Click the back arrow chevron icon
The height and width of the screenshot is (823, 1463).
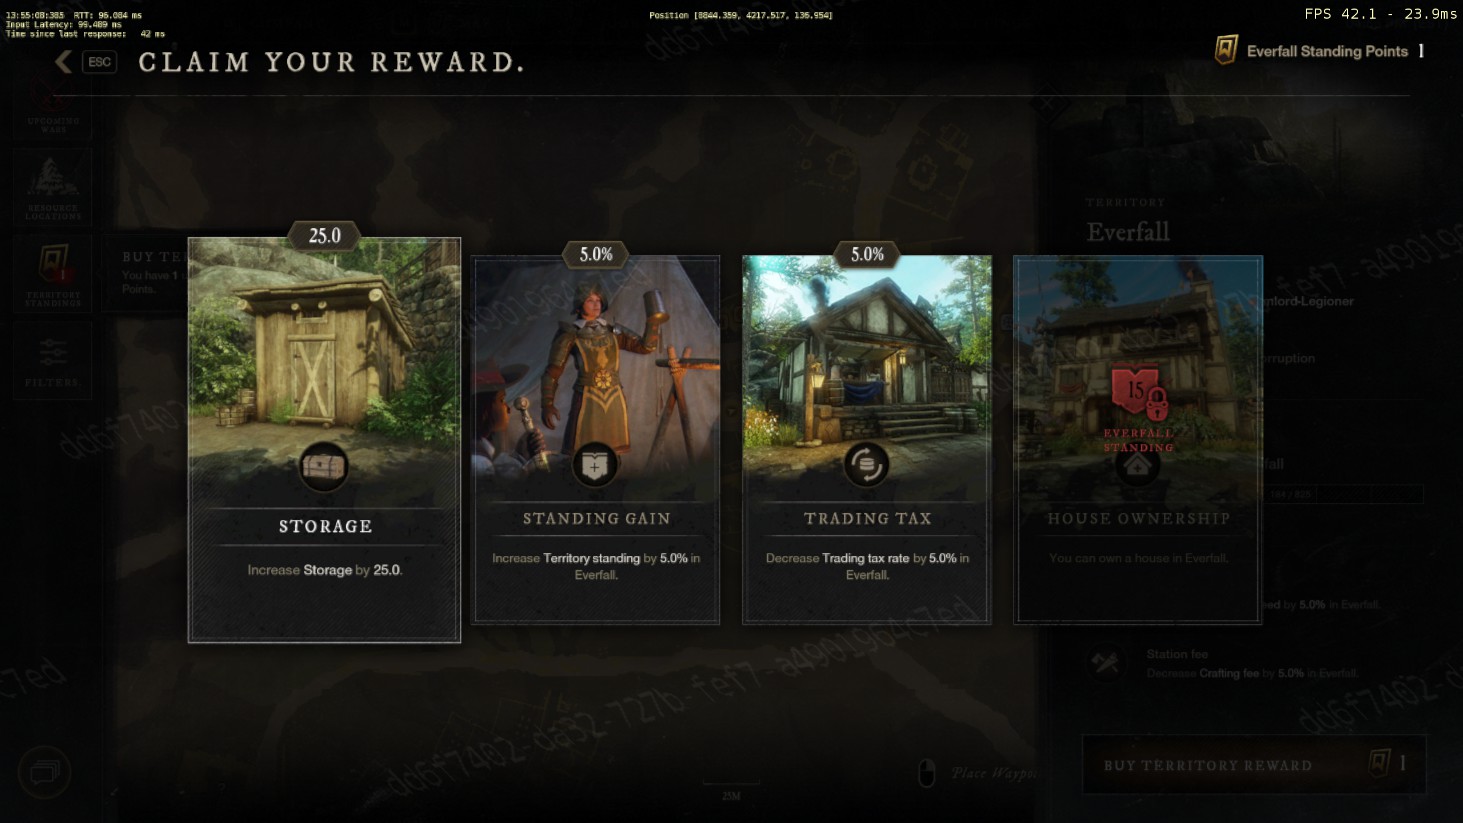tap(63, 62)
